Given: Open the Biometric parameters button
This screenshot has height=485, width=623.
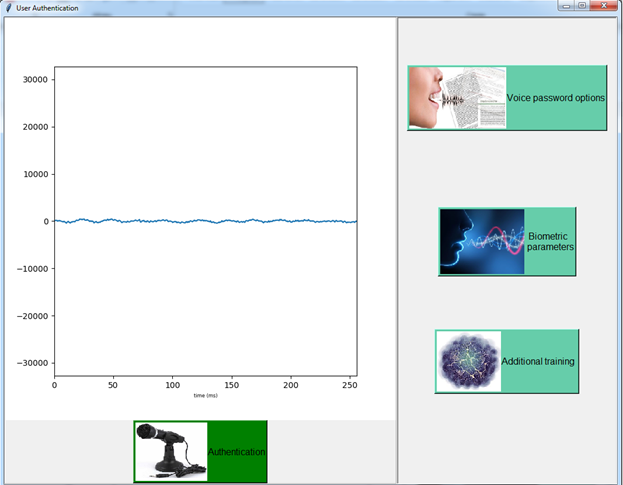Looking at the screenshot, I should click(507, 242).
